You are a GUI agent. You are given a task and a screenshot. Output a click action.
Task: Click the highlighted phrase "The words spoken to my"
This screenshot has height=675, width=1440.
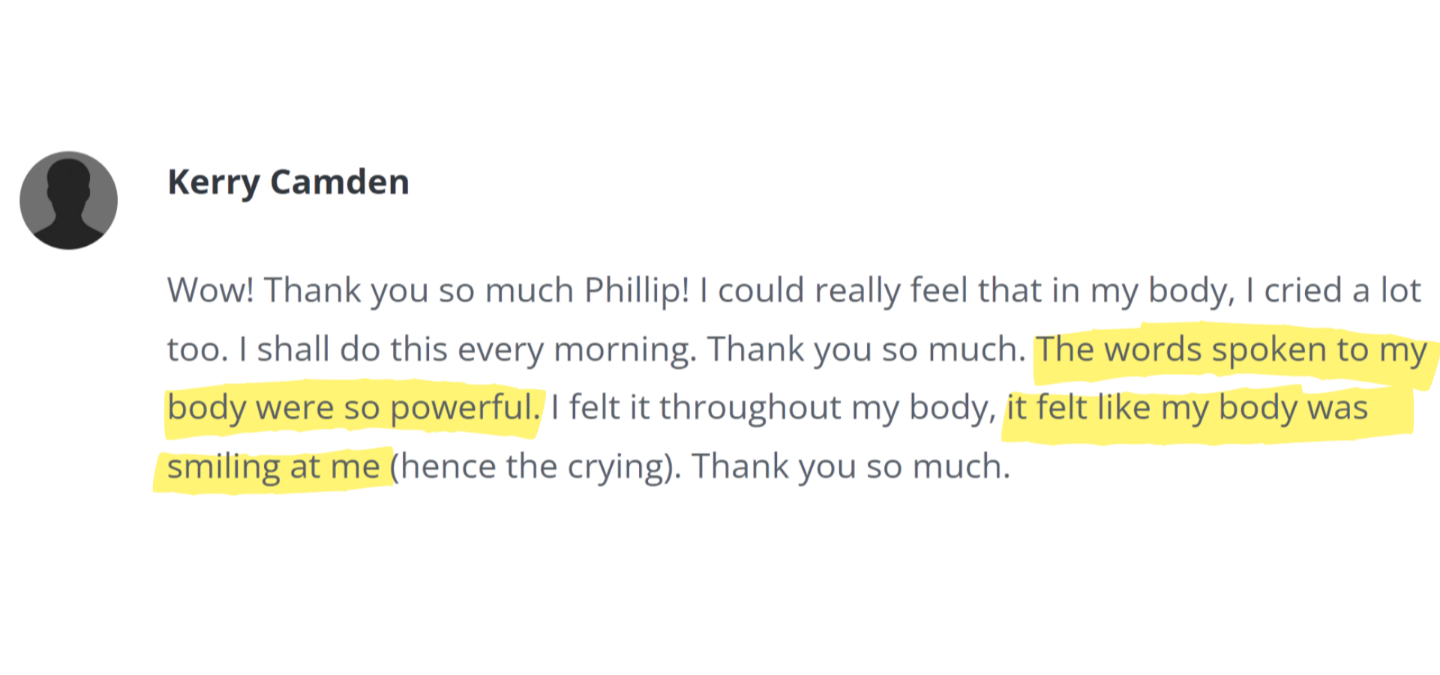[1232, 351]
